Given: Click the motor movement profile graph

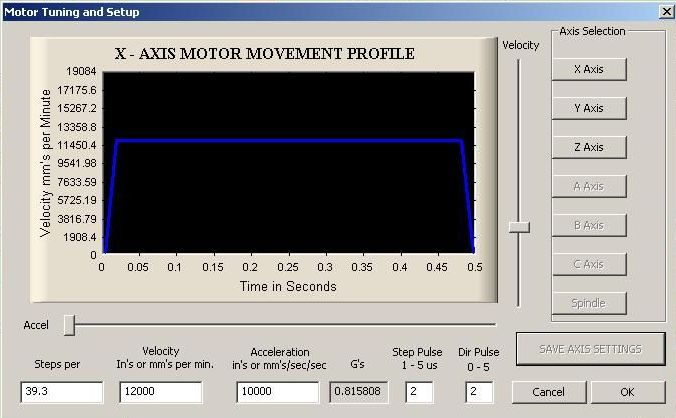Looking at the screenshot, I should pyautogui.click(x=288, y=162).
